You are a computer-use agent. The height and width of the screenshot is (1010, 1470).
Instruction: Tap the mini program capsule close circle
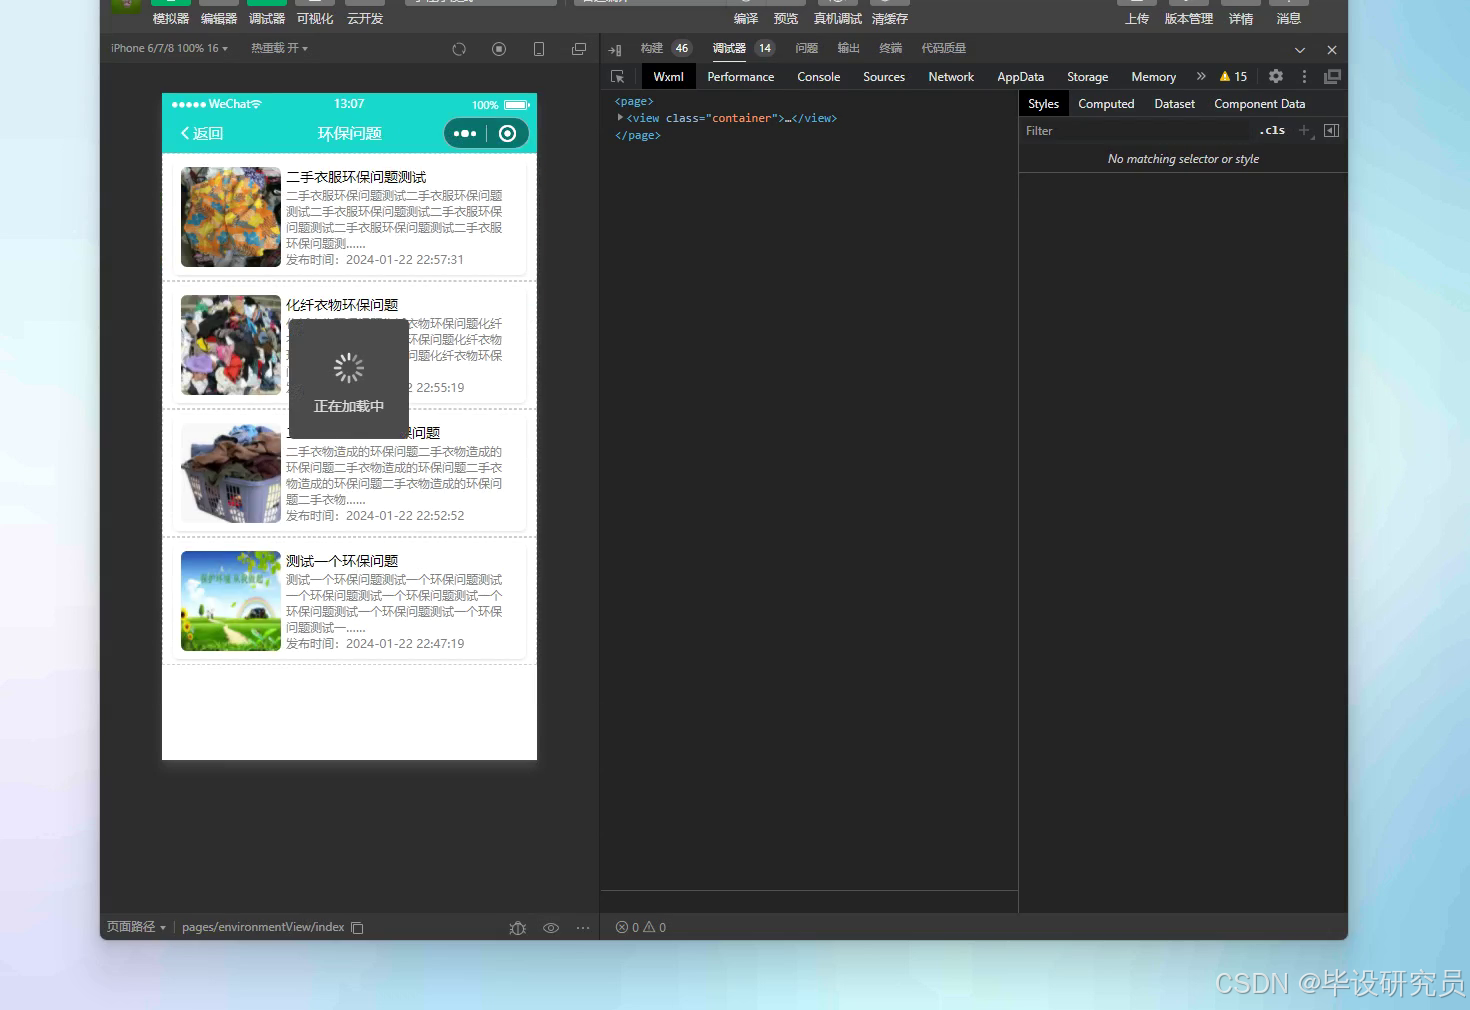(507, 133)
